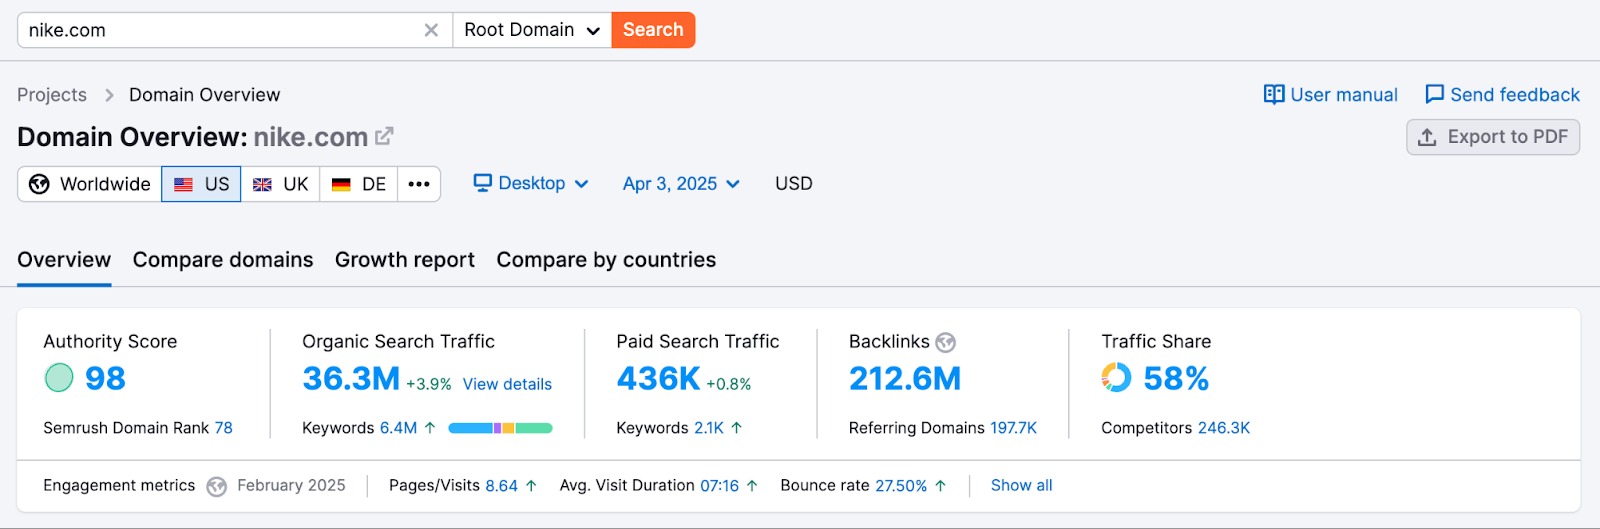Click the green Authority Score circle

(x=59, y=378)
